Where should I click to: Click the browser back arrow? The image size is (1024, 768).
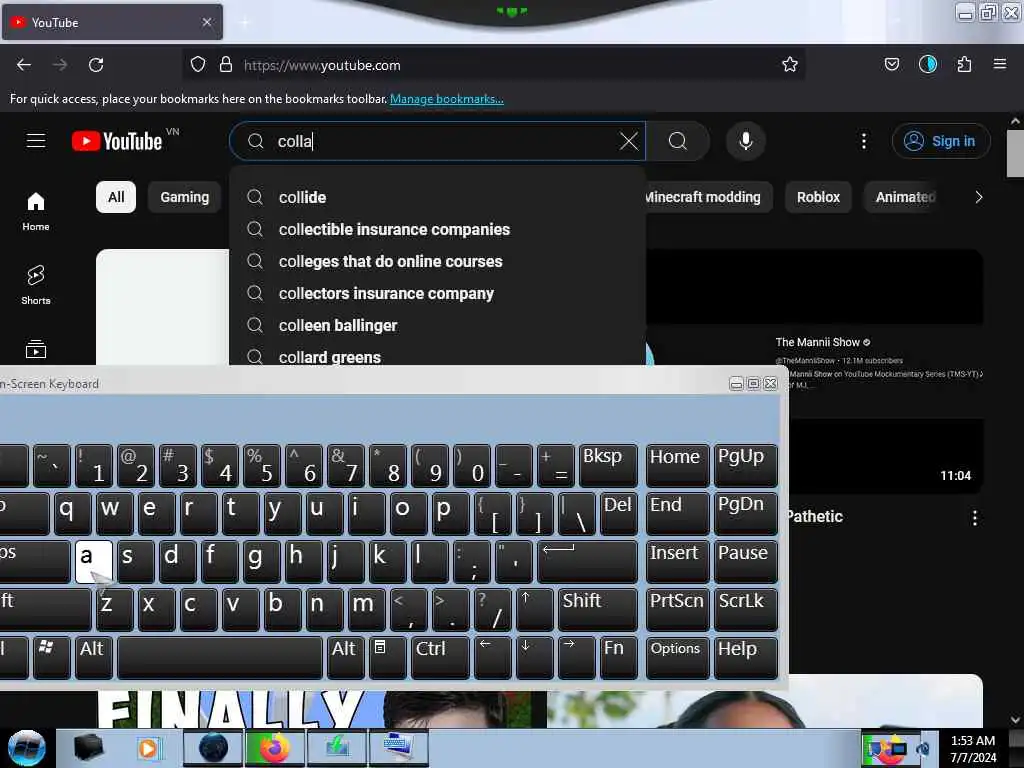point(24,65)
